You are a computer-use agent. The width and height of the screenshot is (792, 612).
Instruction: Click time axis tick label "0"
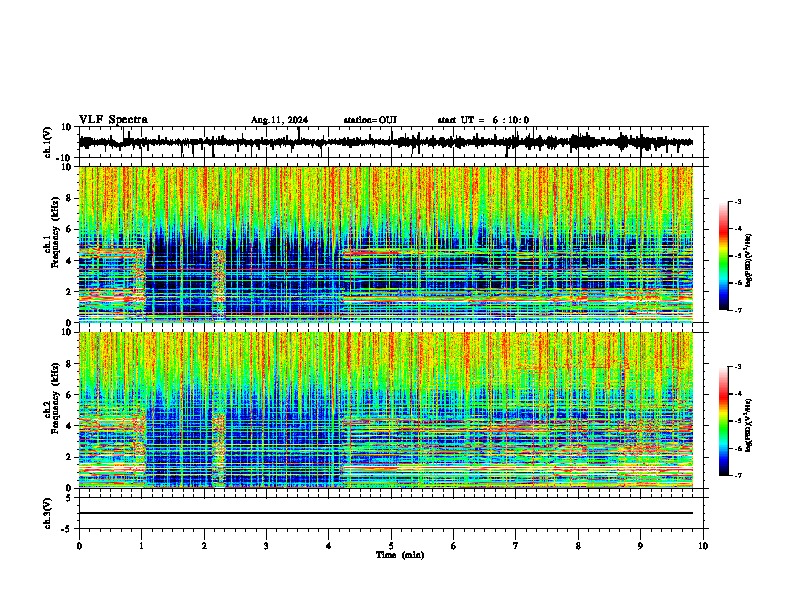(x=79, y=546)
